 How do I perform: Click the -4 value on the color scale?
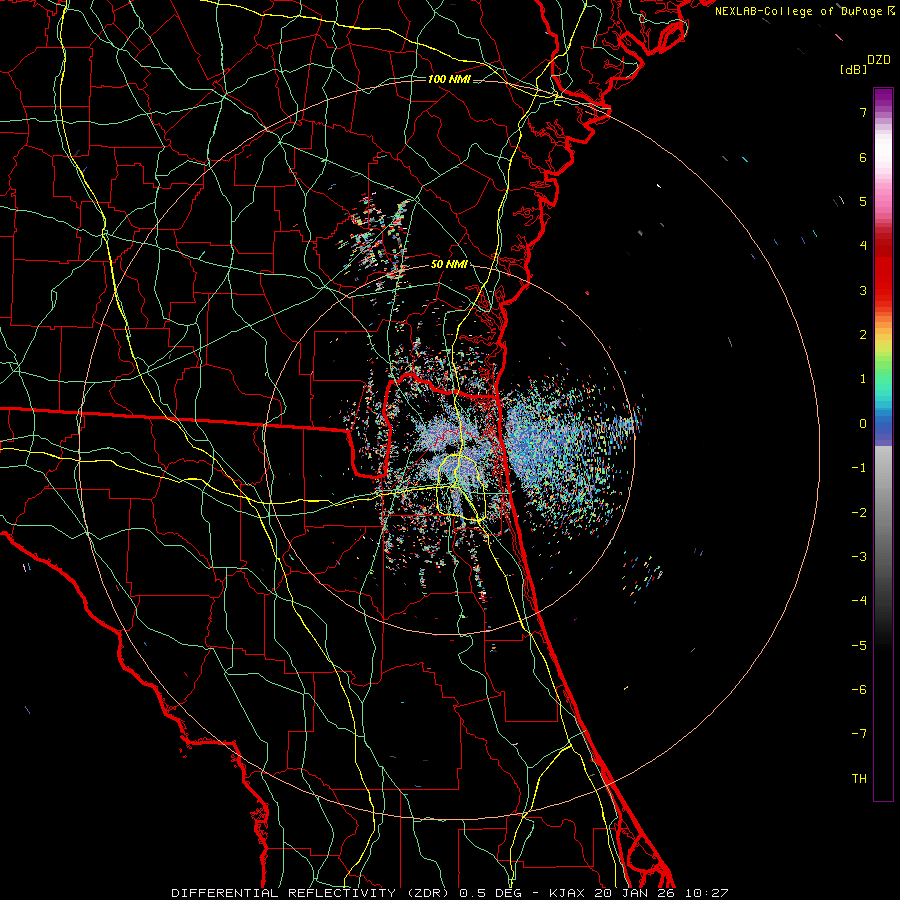click(x=859, y=601)
